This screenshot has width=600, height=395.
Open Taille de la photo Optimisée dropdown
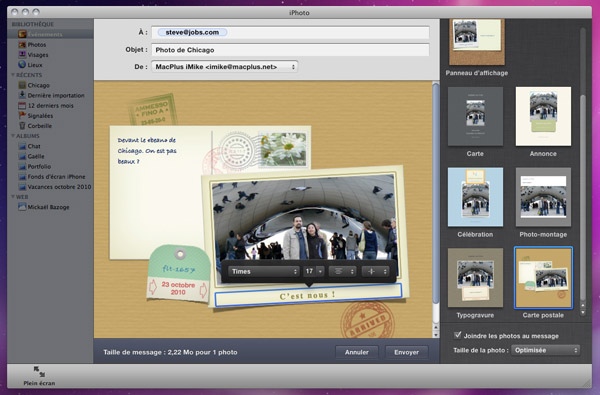546,350
